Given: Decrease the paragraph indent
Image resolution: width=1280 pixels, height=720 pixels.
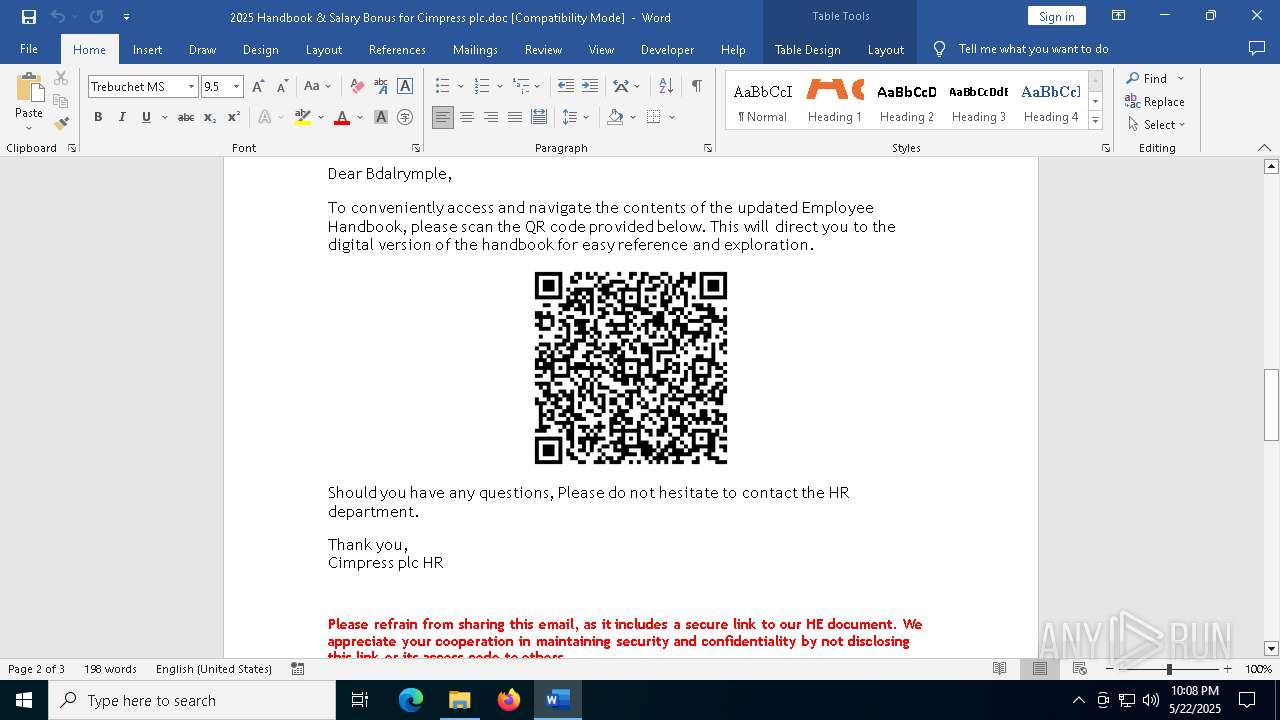Looking at the screenshot, I should (566, 87).
